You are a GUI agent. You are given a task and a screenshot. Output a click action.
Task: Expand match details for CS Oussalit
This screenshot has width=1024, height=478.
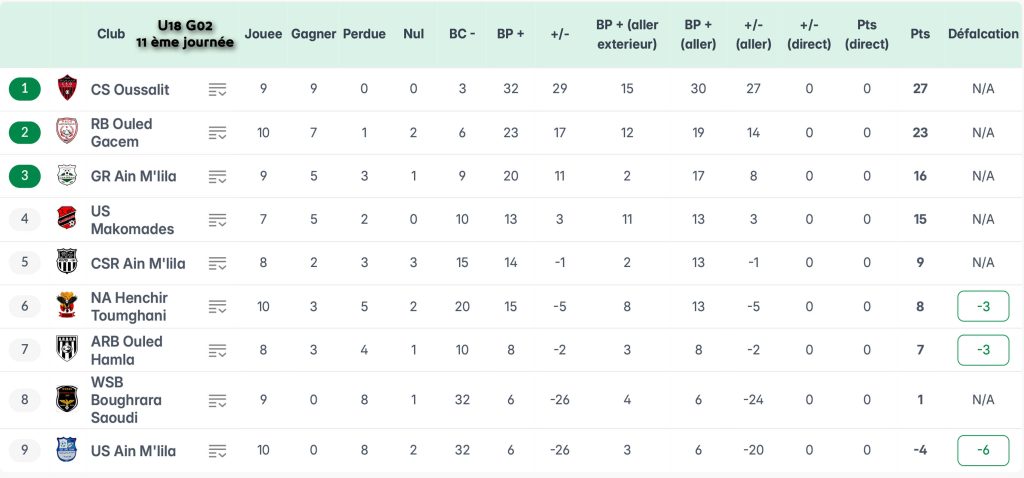tap(218, 89)
